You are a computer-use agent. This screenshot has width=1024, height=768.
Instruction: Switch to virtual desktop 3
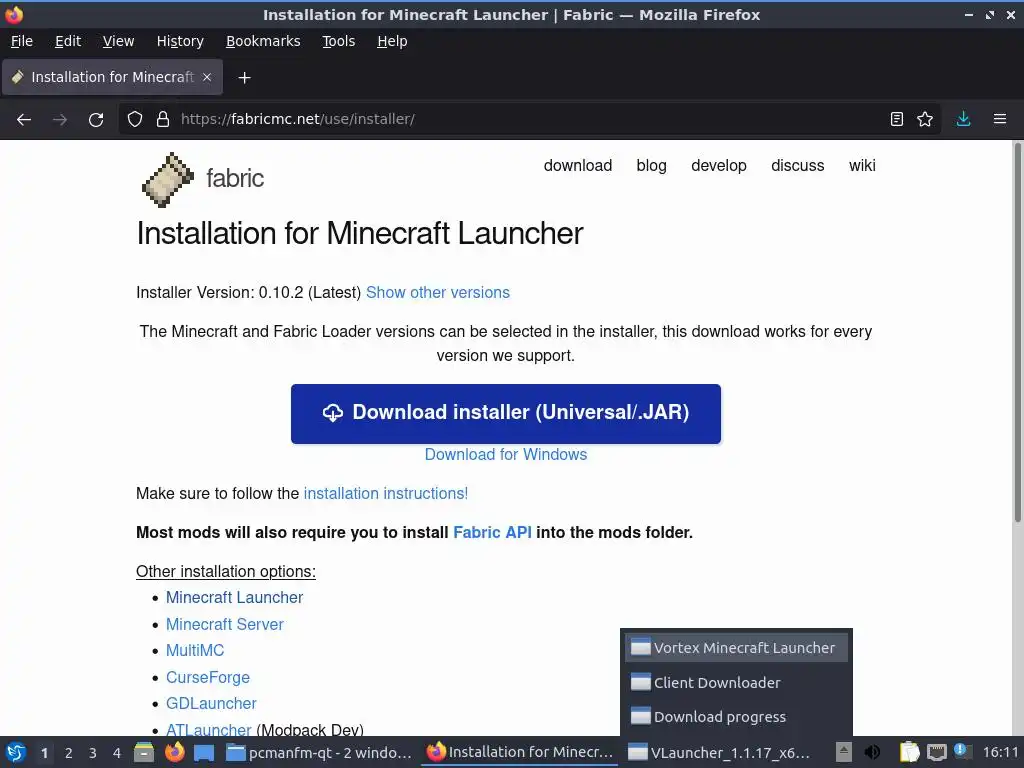click(x=93, y=753)
